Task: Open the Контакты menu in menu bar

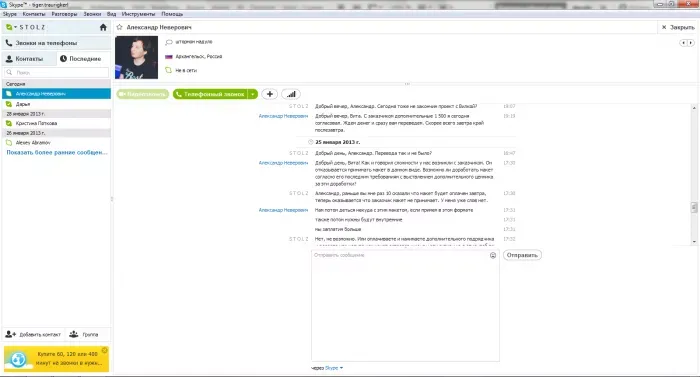Action: point(34,14)
